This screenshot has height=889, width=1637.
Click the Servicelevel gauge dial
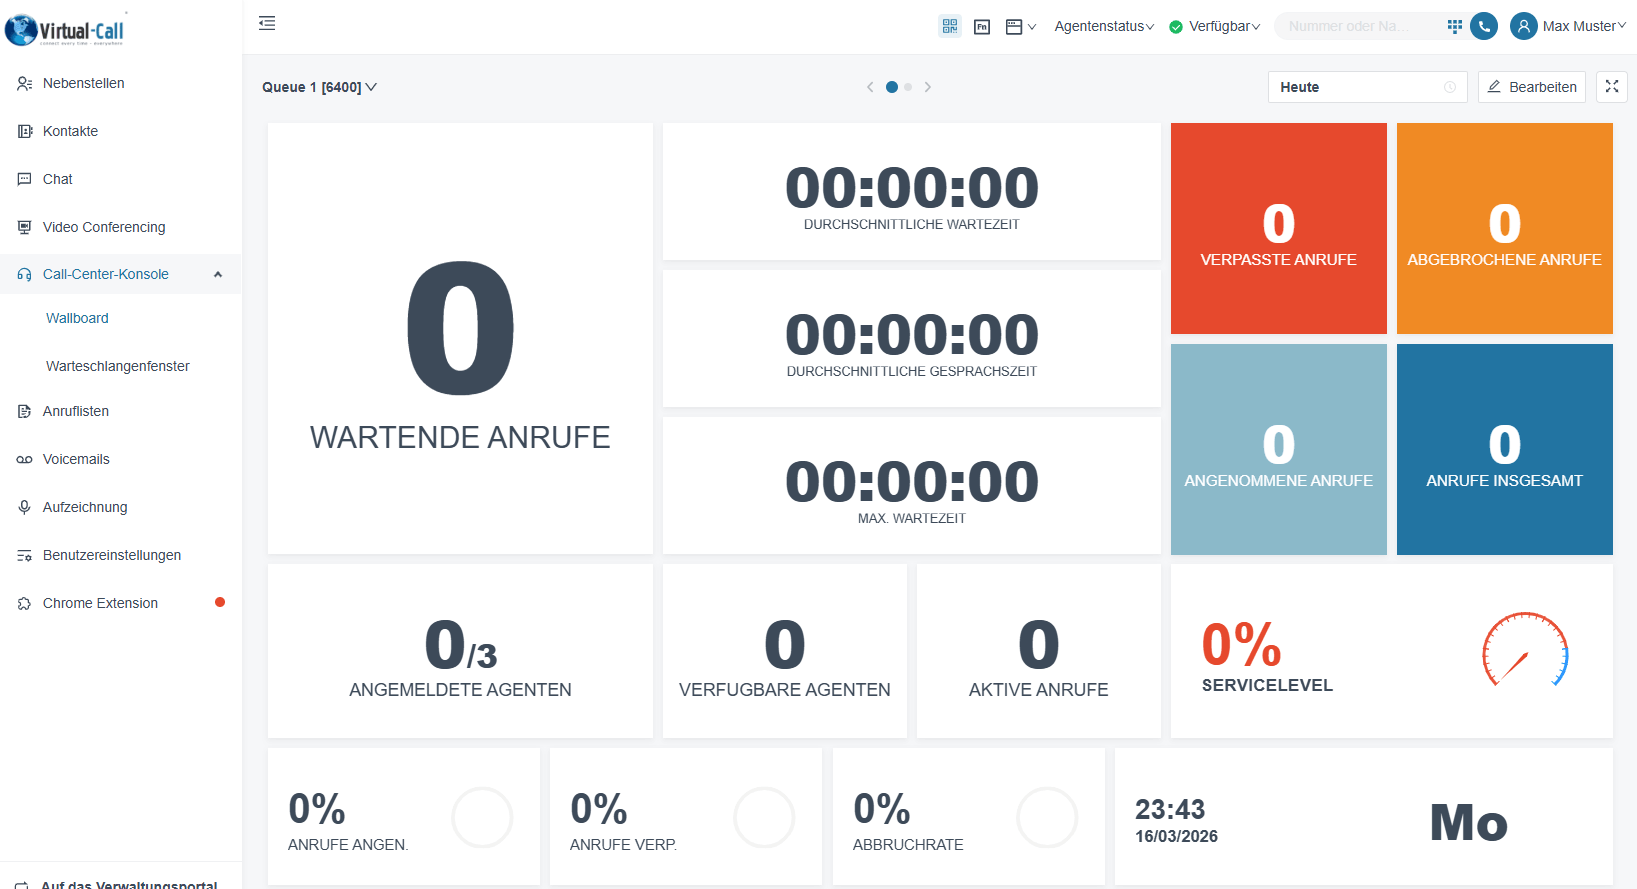pyautogui.click(x=1525, y=649)
